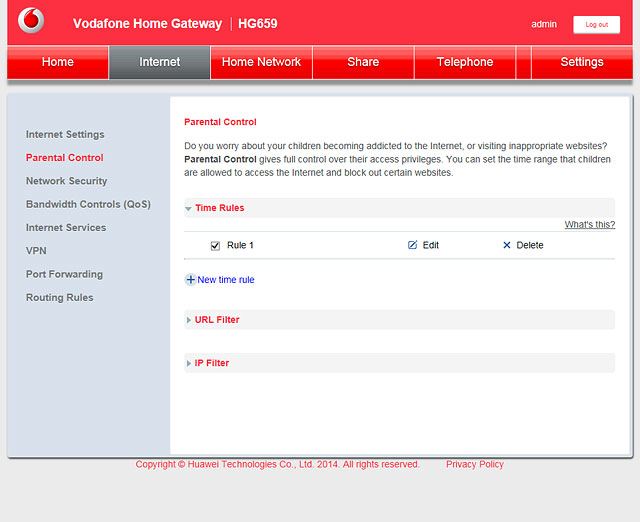Screen dimensions: 640x522
Task: Click the plus icon beside New time rule
Action: [x=190, y=280]
